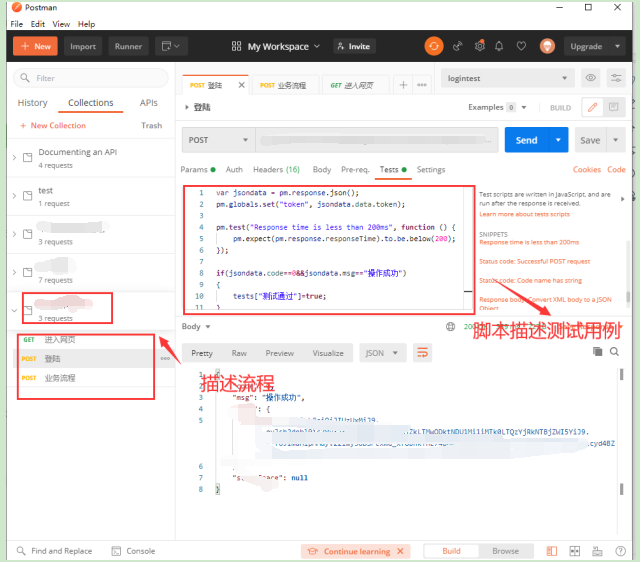This screenshot has width=640, height=562.
Task: Open the response Body dropdown
Action: (x=196, y=327)
